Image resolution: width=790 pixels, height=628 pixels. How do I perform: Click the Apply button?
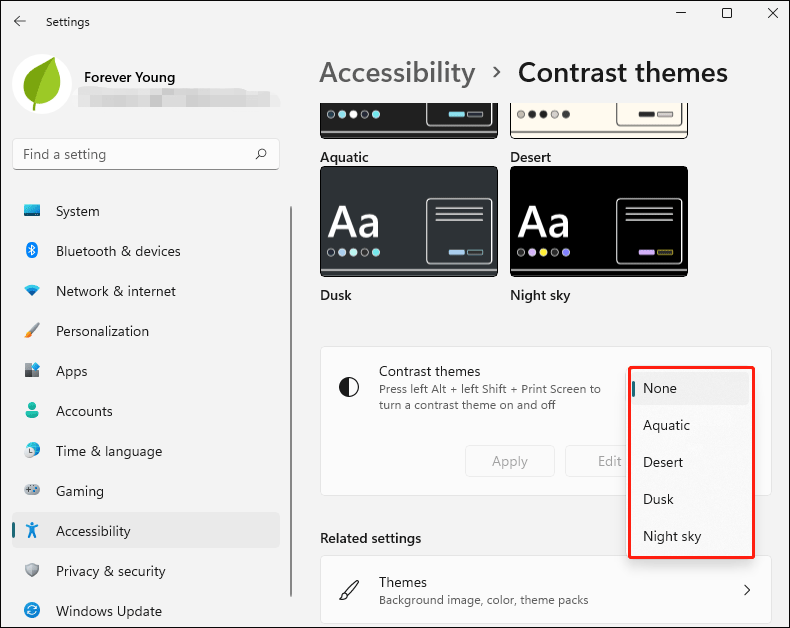pos(510,461)
